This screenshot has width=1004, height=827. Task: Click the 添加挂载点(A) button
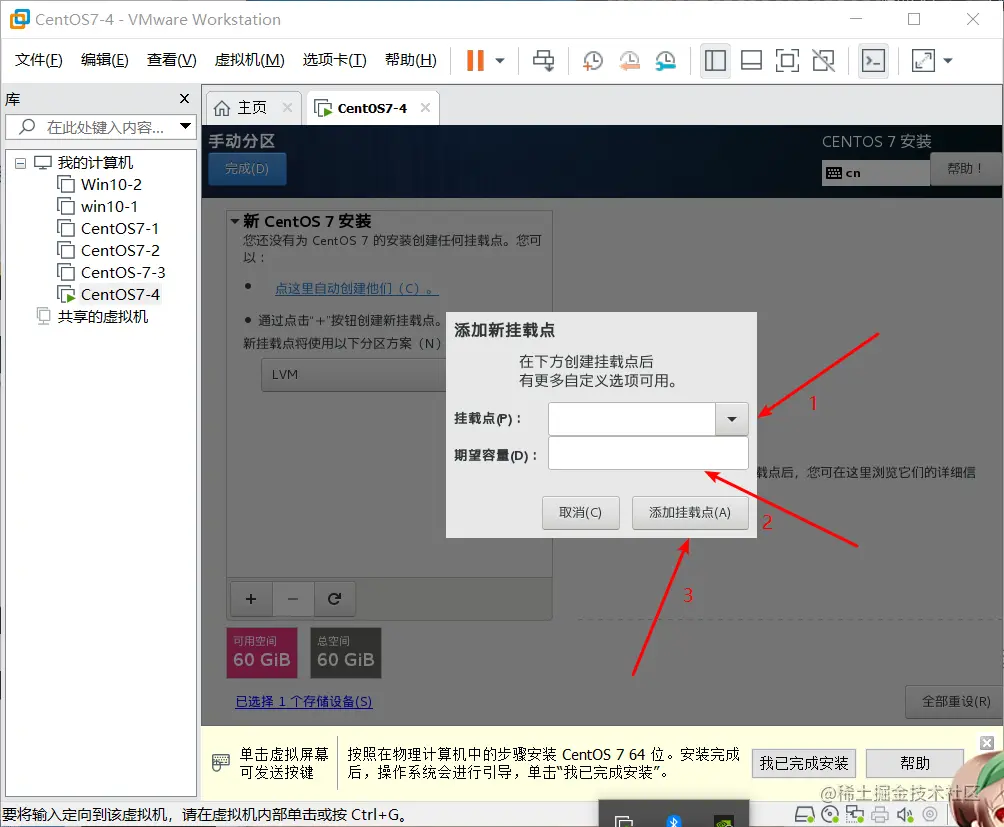(690, 513)
